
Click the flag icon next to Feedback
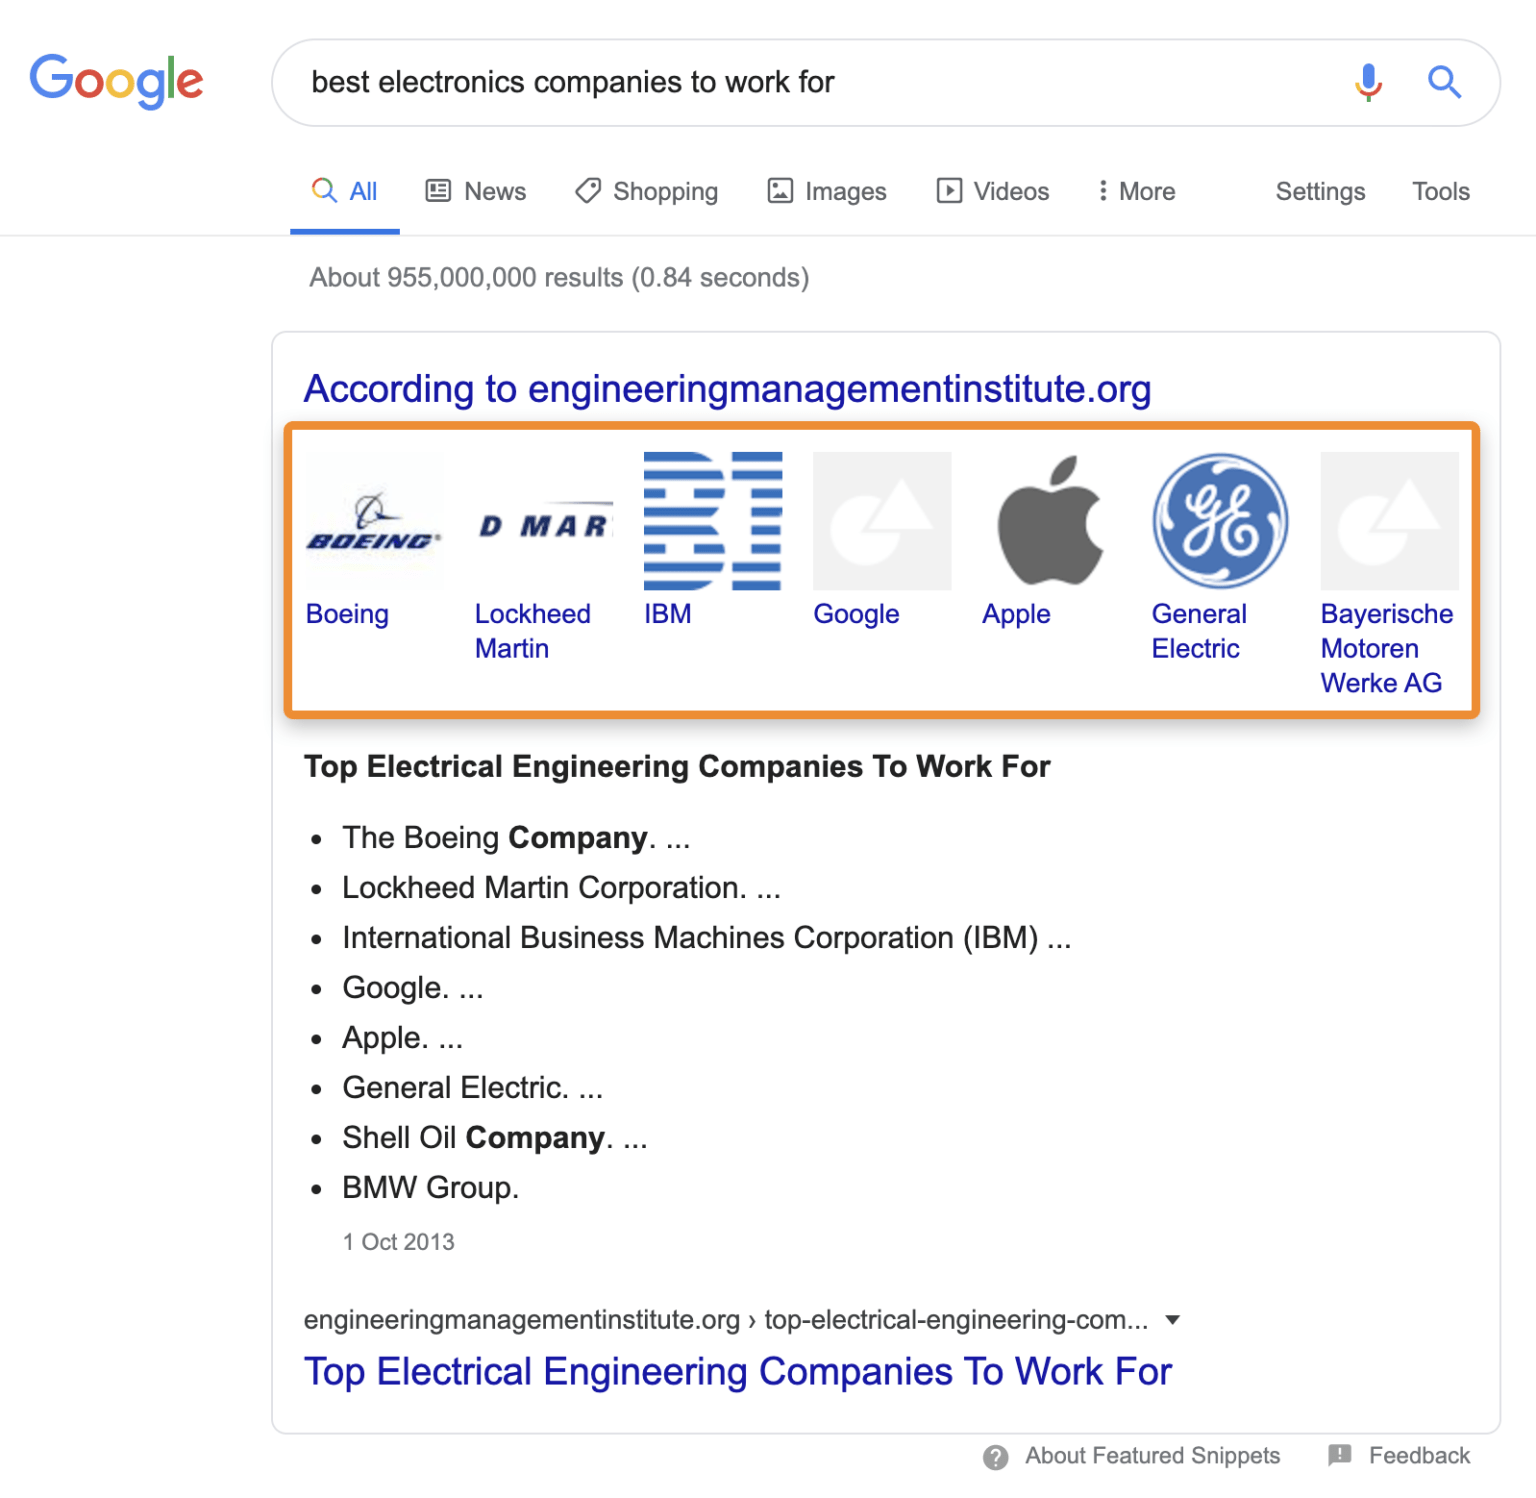(1338, 1456)
